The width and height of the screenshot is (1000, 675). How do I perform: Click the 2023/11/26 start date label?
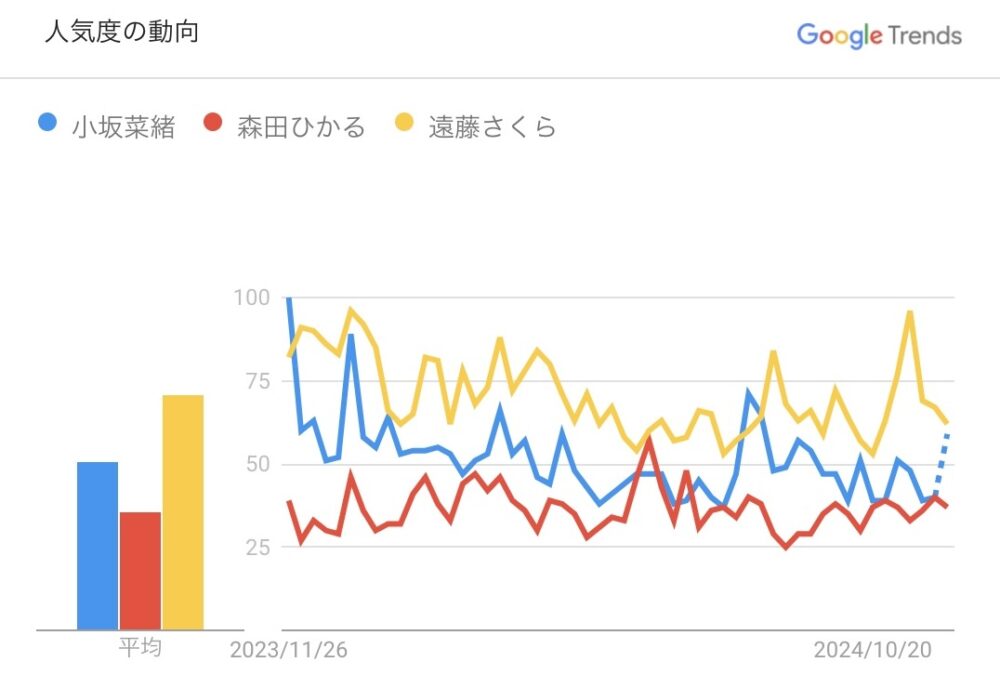point(289,651)
